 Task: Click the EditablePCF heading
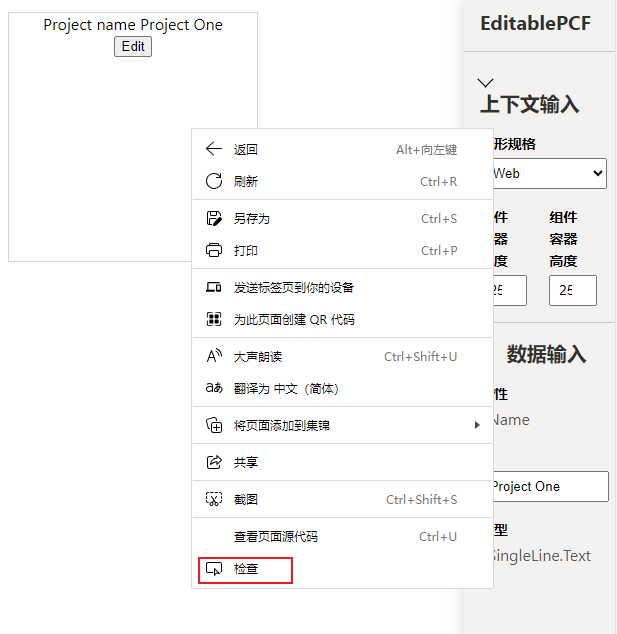535,23
